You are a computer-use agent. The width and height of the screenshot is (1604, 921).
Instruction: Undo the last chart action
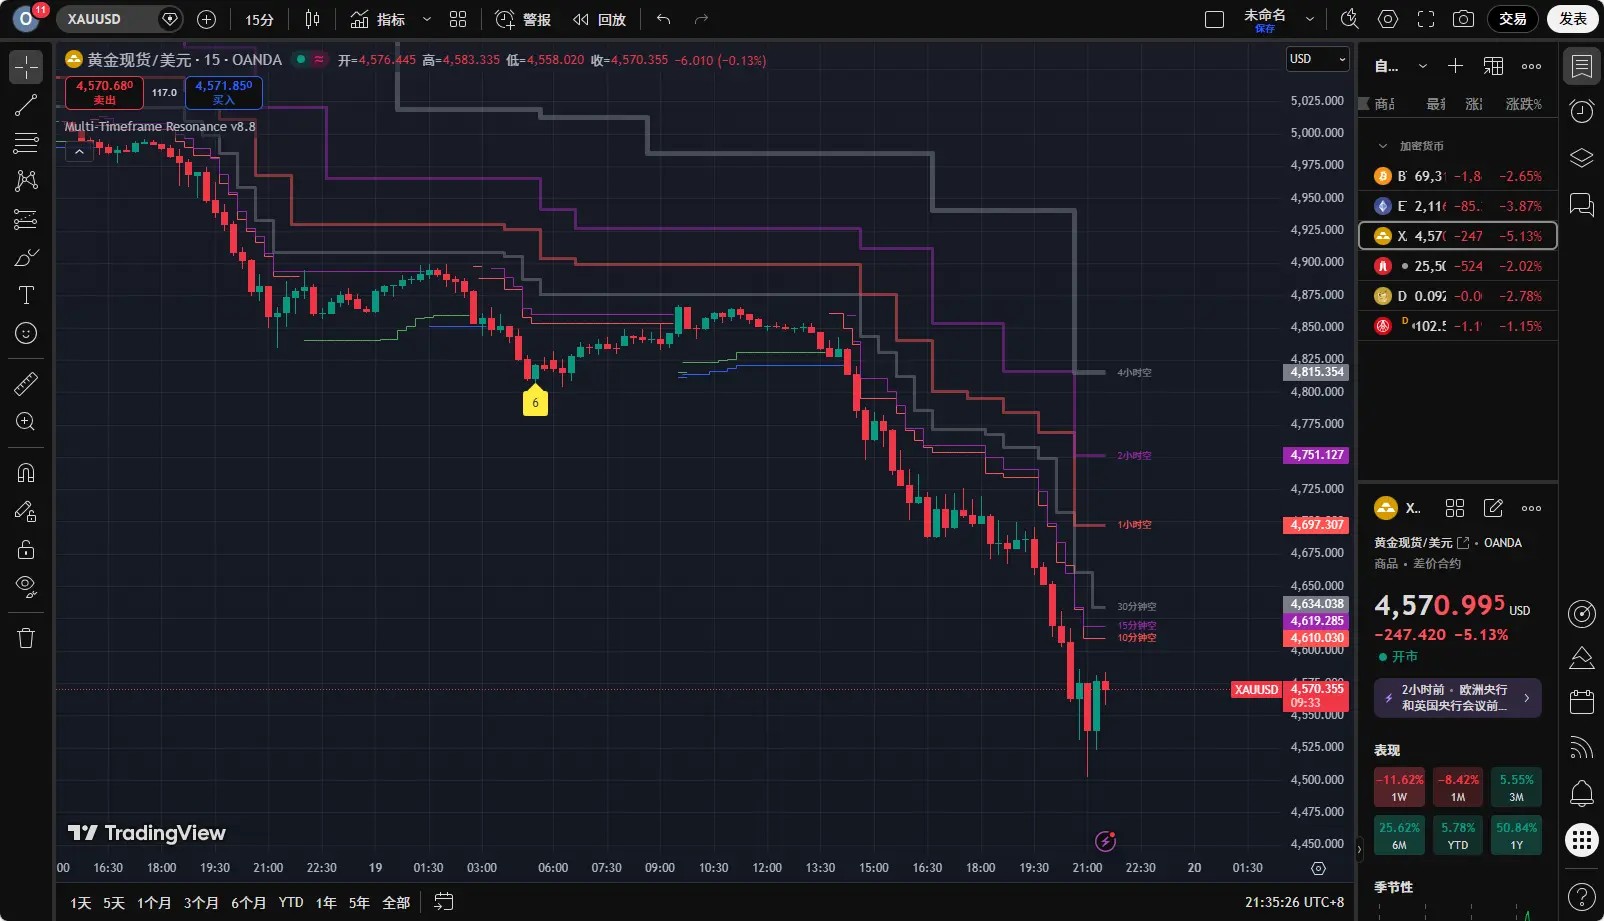pyautogui.click(x=664, y=19)
